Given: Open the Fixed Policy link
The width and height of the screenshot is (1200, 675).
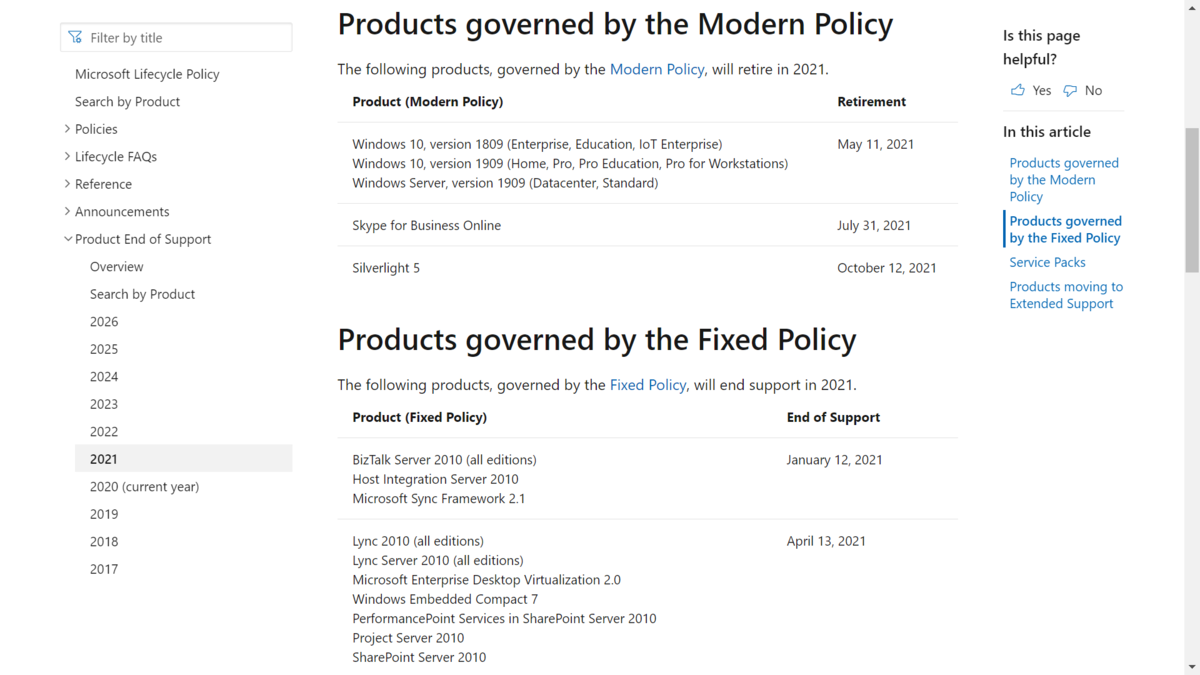Looking at the screenshot, I should point(648,385).
